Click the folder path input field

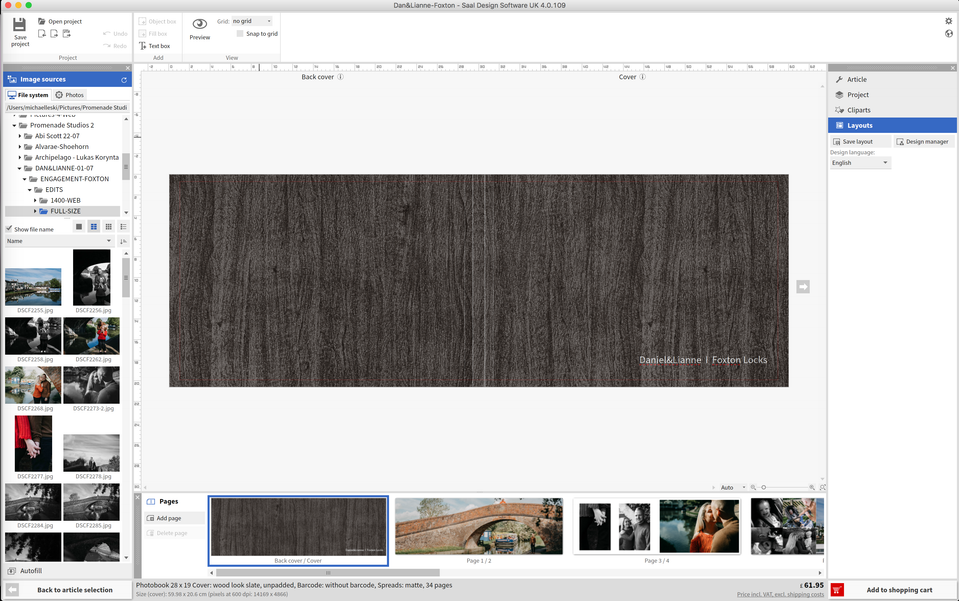(x=67, y=108)
